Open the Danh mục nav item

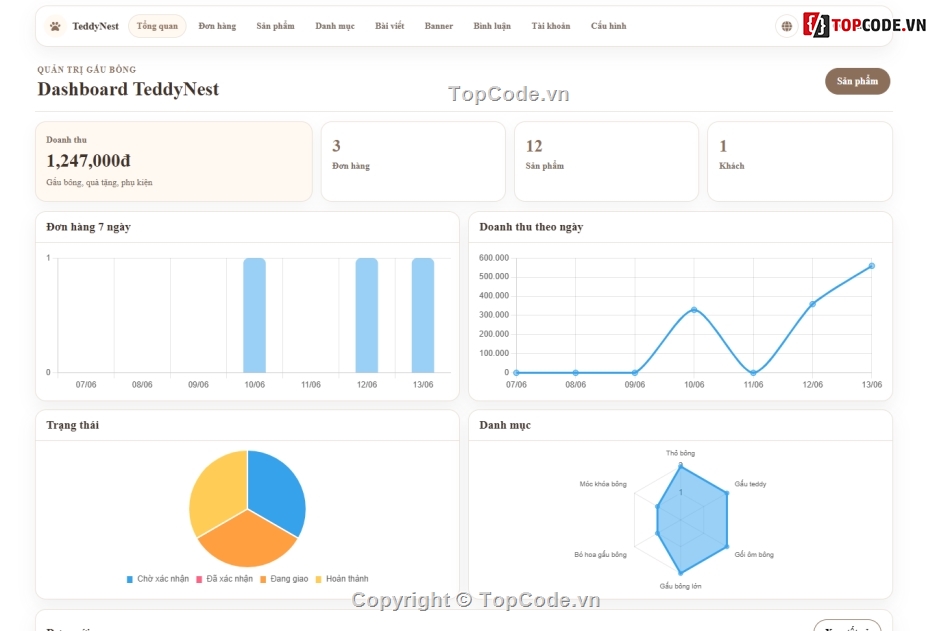[335, 26]
